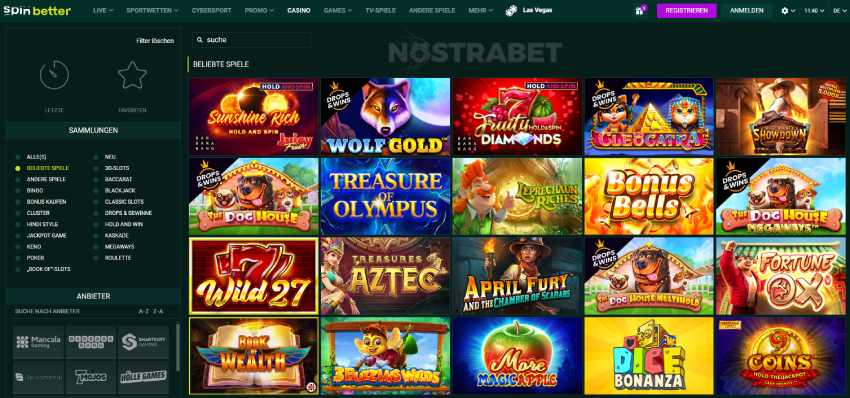The image size is (850, 398).
Task: Click Filter löschen
Action: coord(155,41)
